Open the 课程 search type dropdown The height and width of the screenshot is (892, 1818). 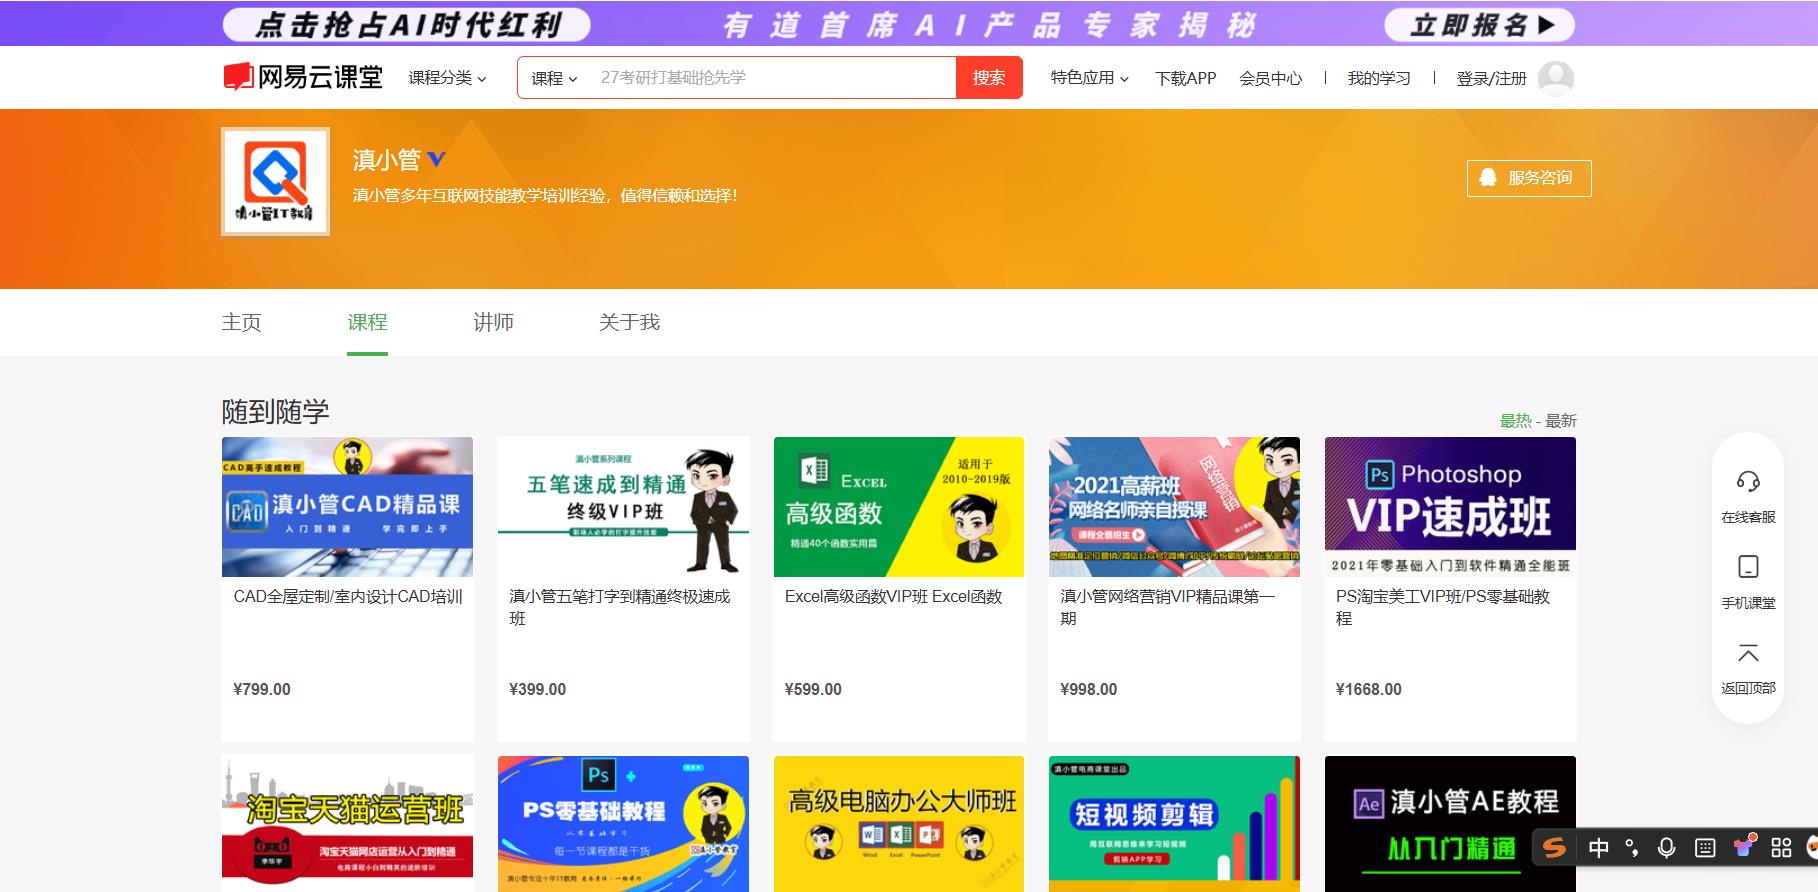pyautogui.click(x=554, y=78)
